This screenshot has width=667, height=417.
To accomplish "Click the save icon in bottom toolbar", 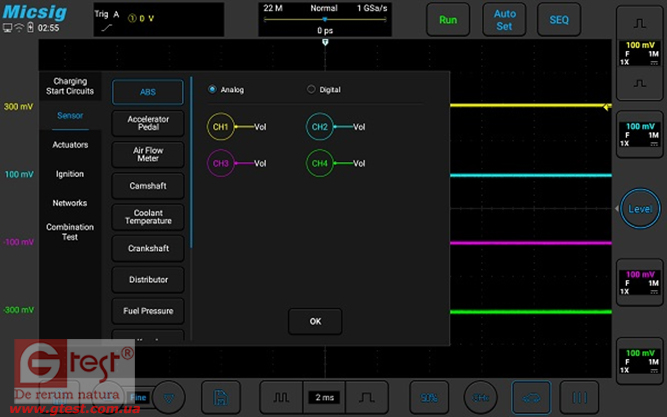I will pyautogui.click(x=220, y=396).
